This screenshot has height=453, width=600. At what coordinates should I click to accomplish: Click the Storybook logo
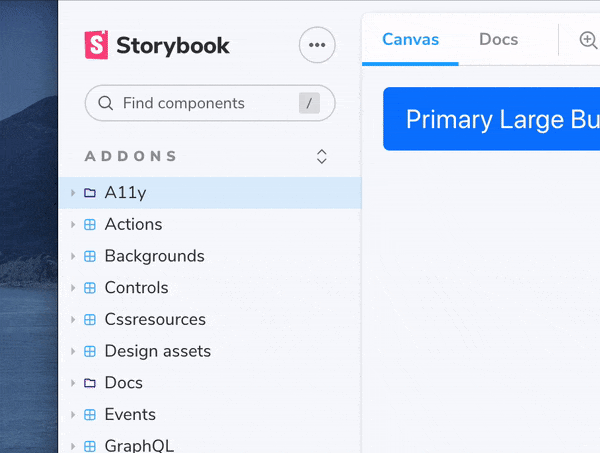157,45
